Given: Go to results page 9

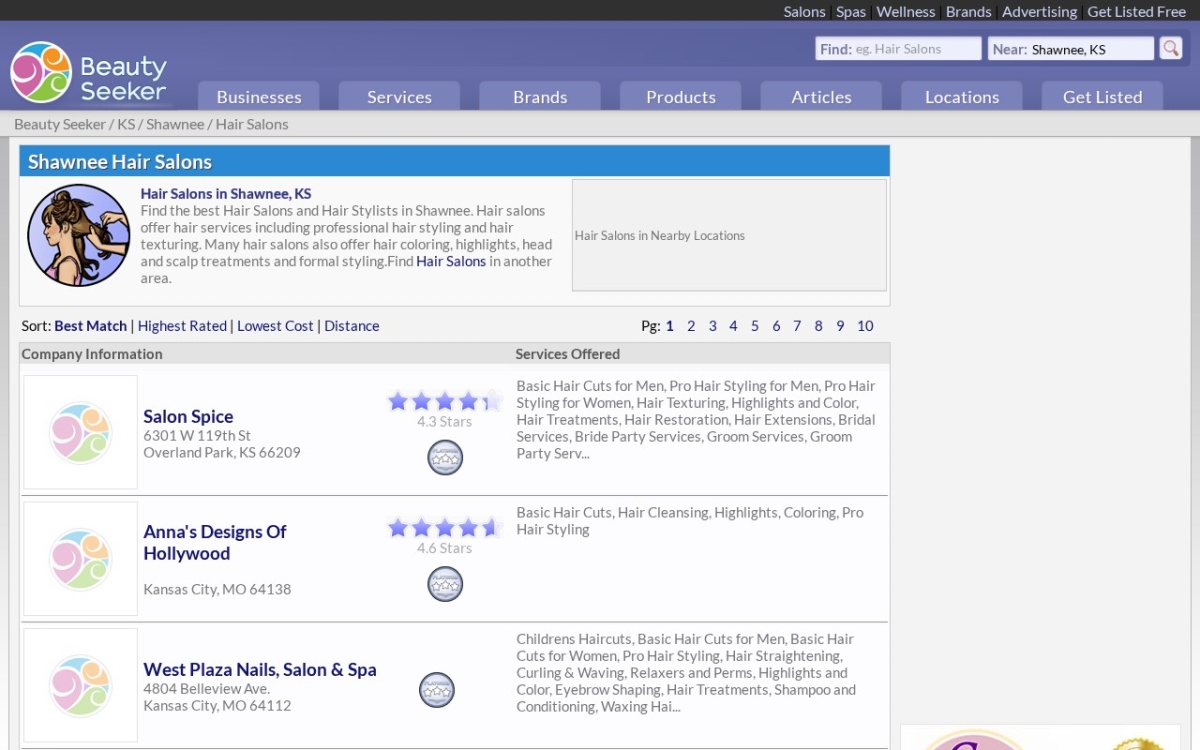Looking at the screenshot, I should [840, 326].
